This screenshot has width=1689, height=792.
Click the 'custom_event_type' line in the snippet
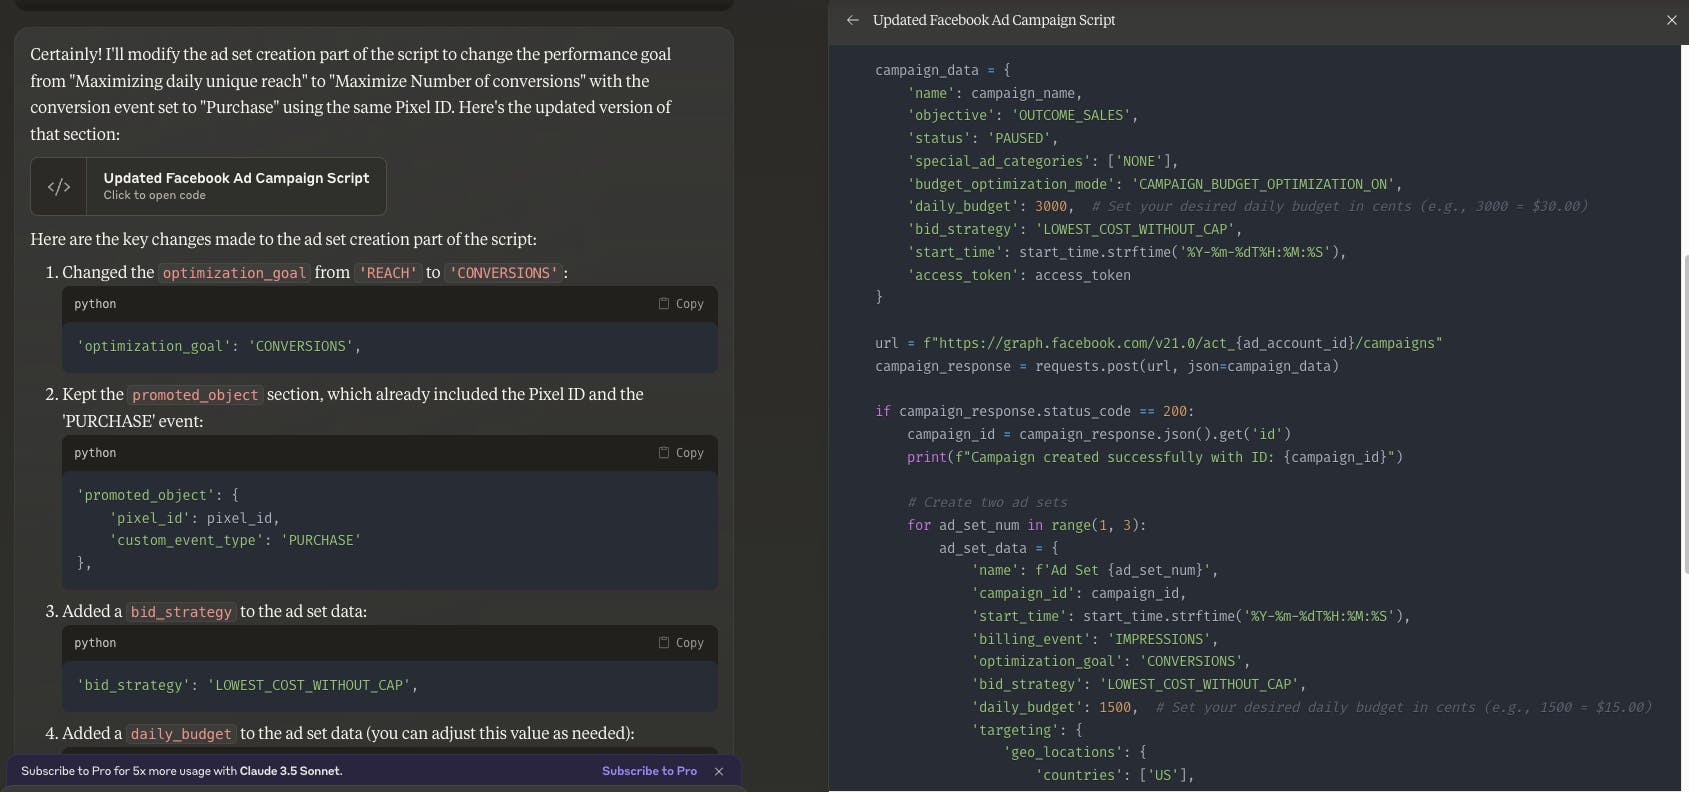235,540
